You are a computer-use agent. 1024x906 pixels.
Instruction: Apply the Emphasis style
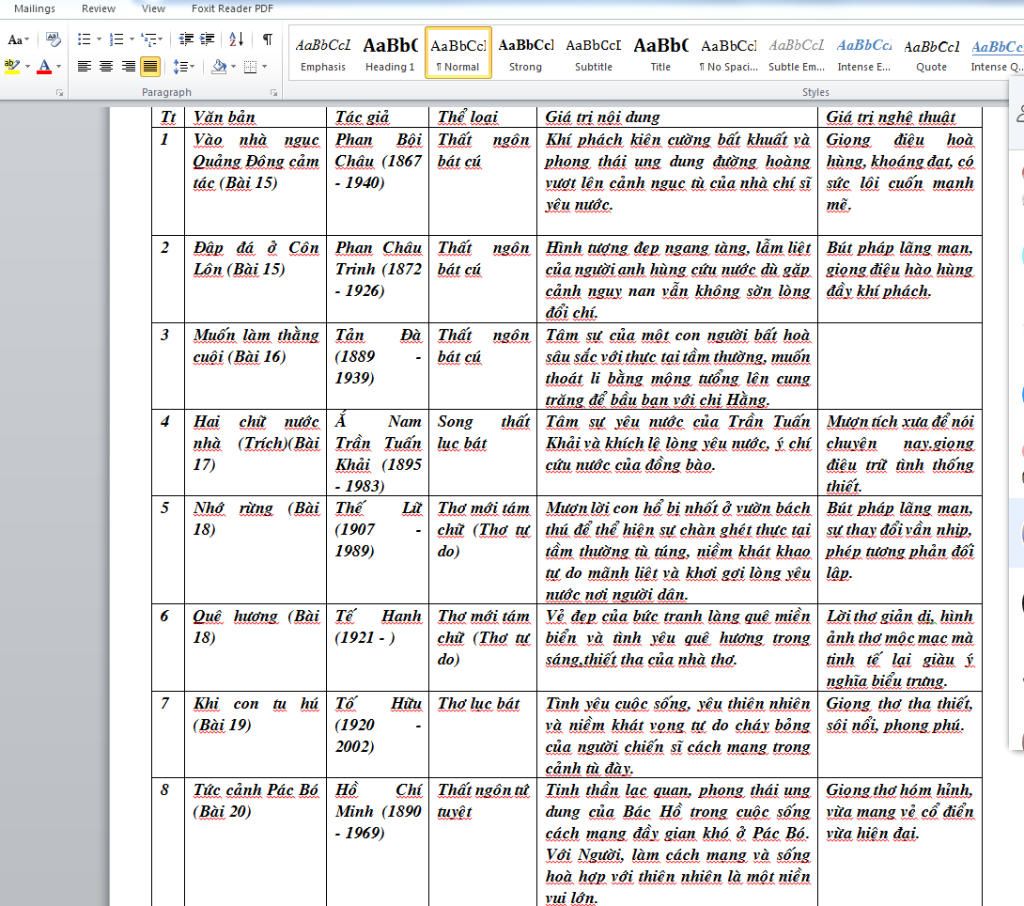coord(323,54)
